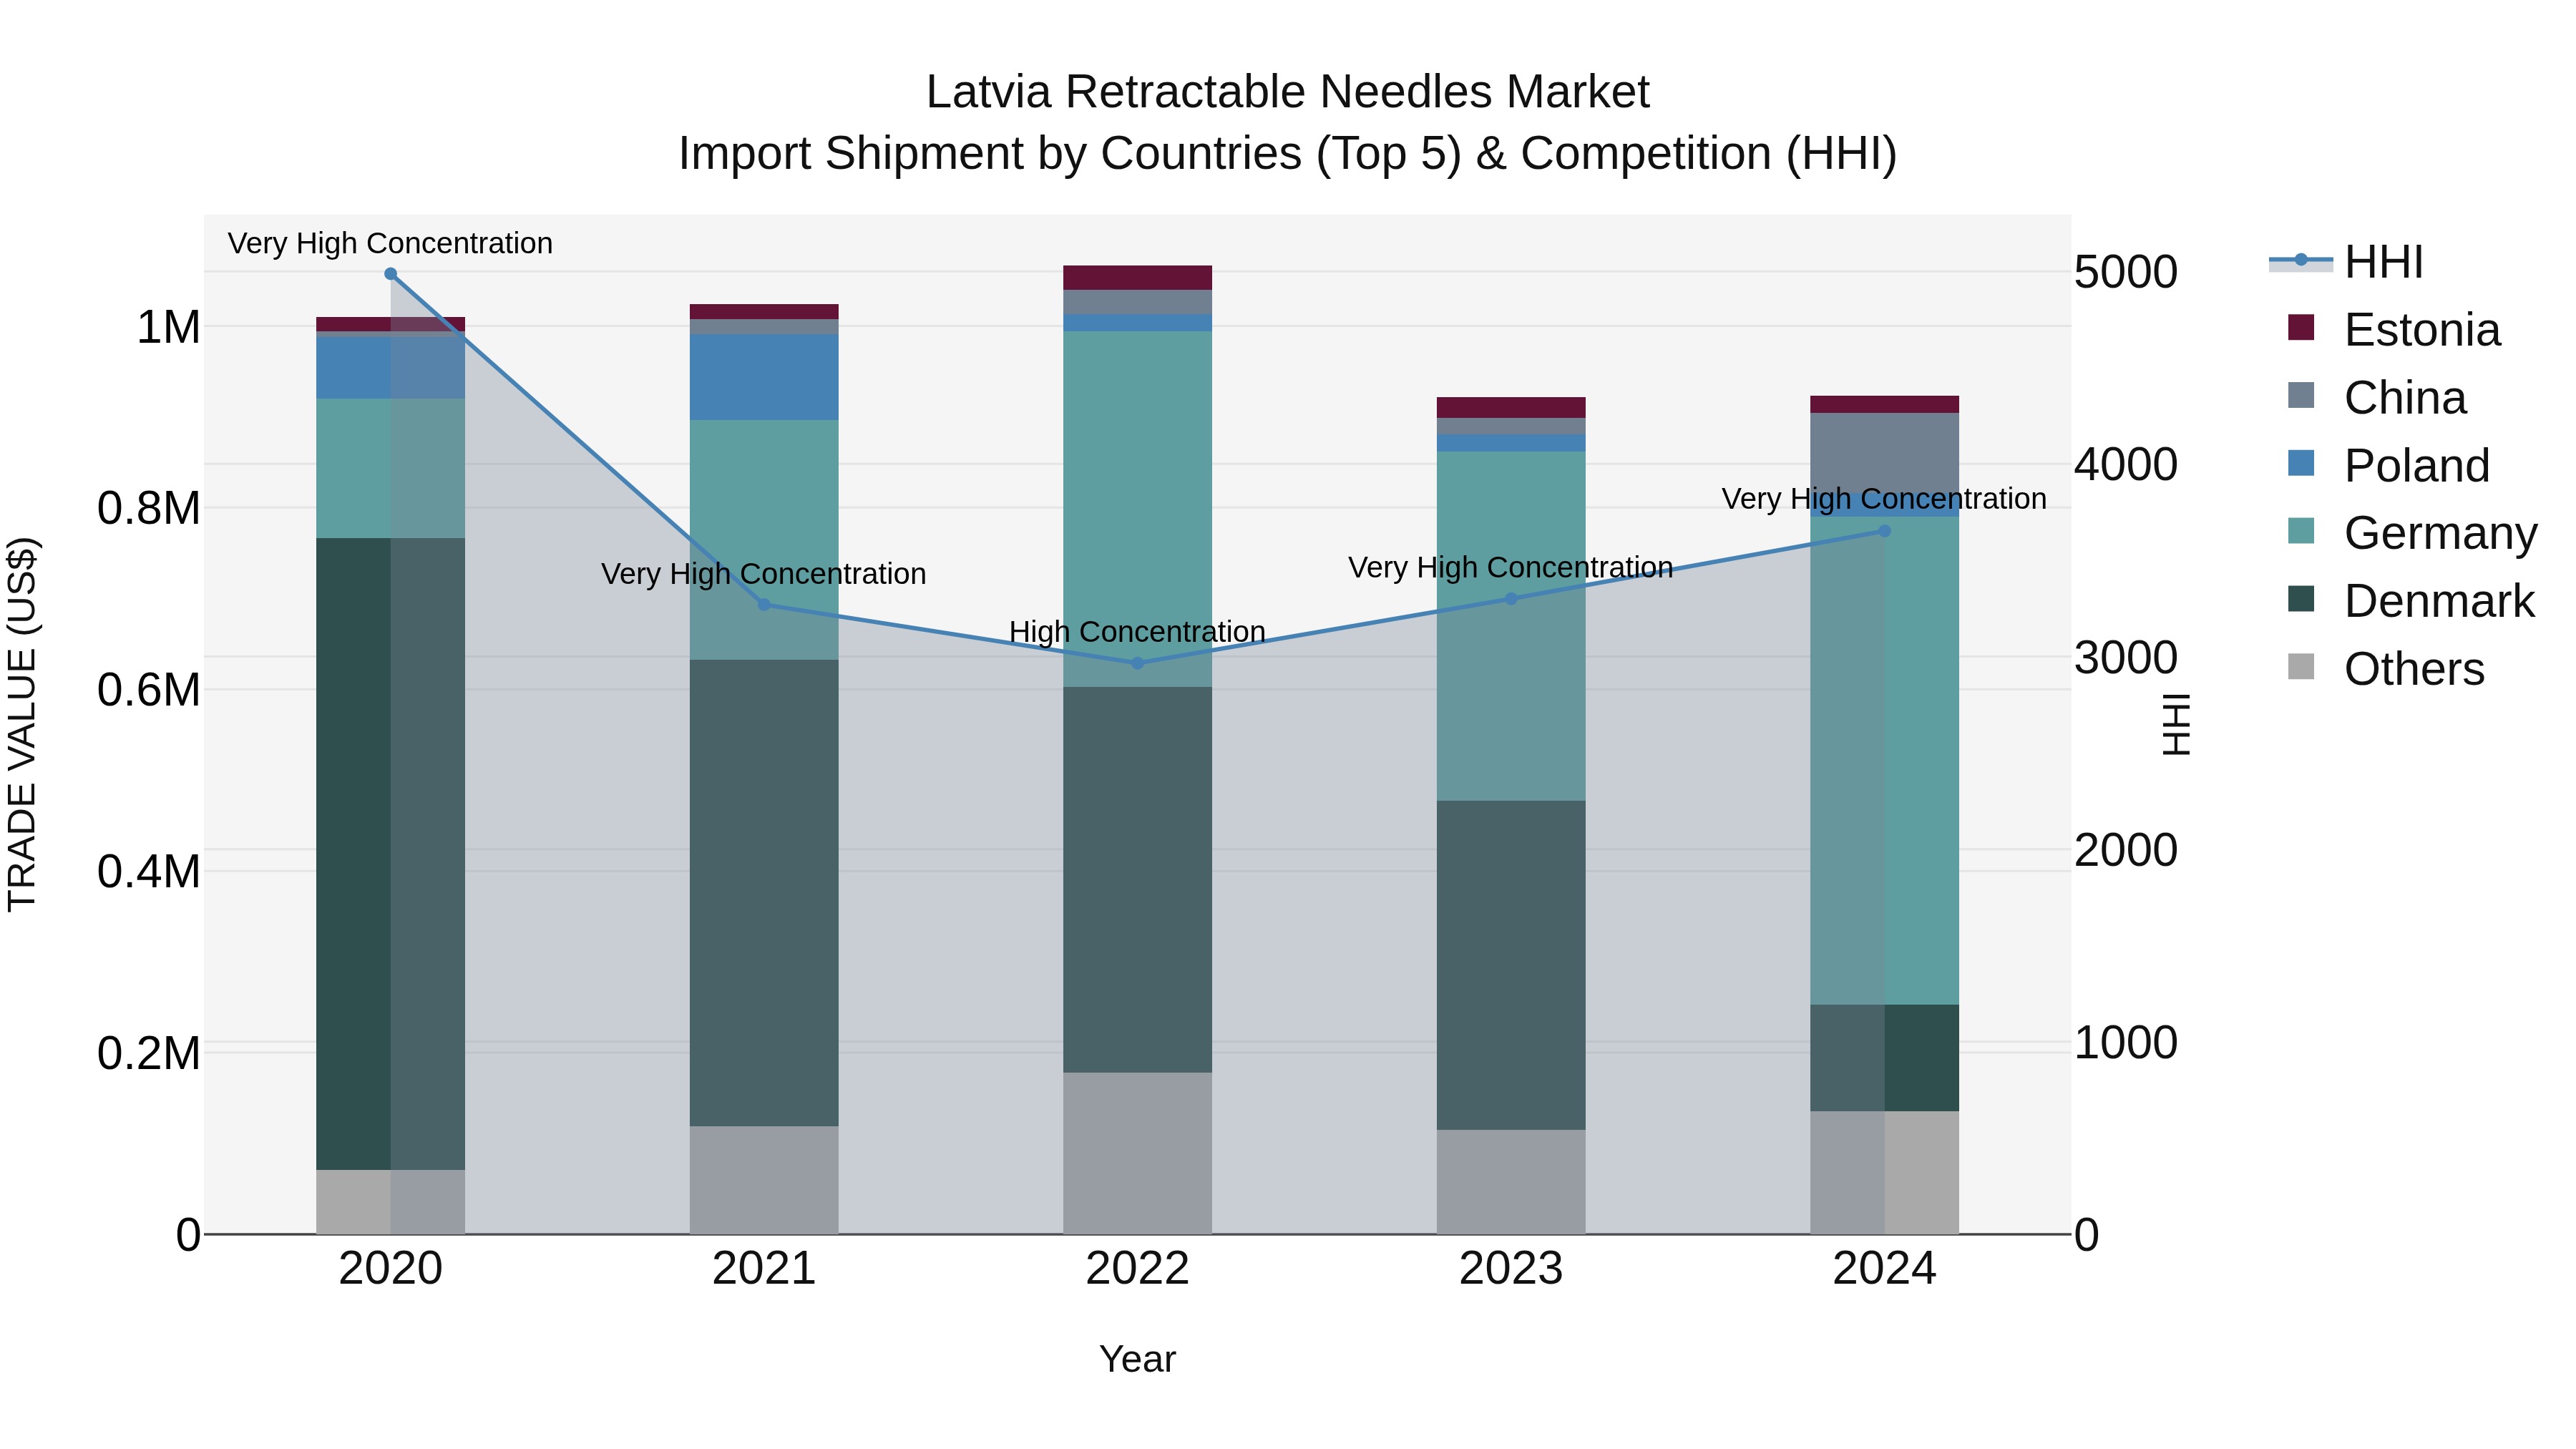Image resolution: width=2576 pixels, height=1449 pixels.
Task: Select the Others segment of 2023 bar
Action: [x=1511, y=1182]
